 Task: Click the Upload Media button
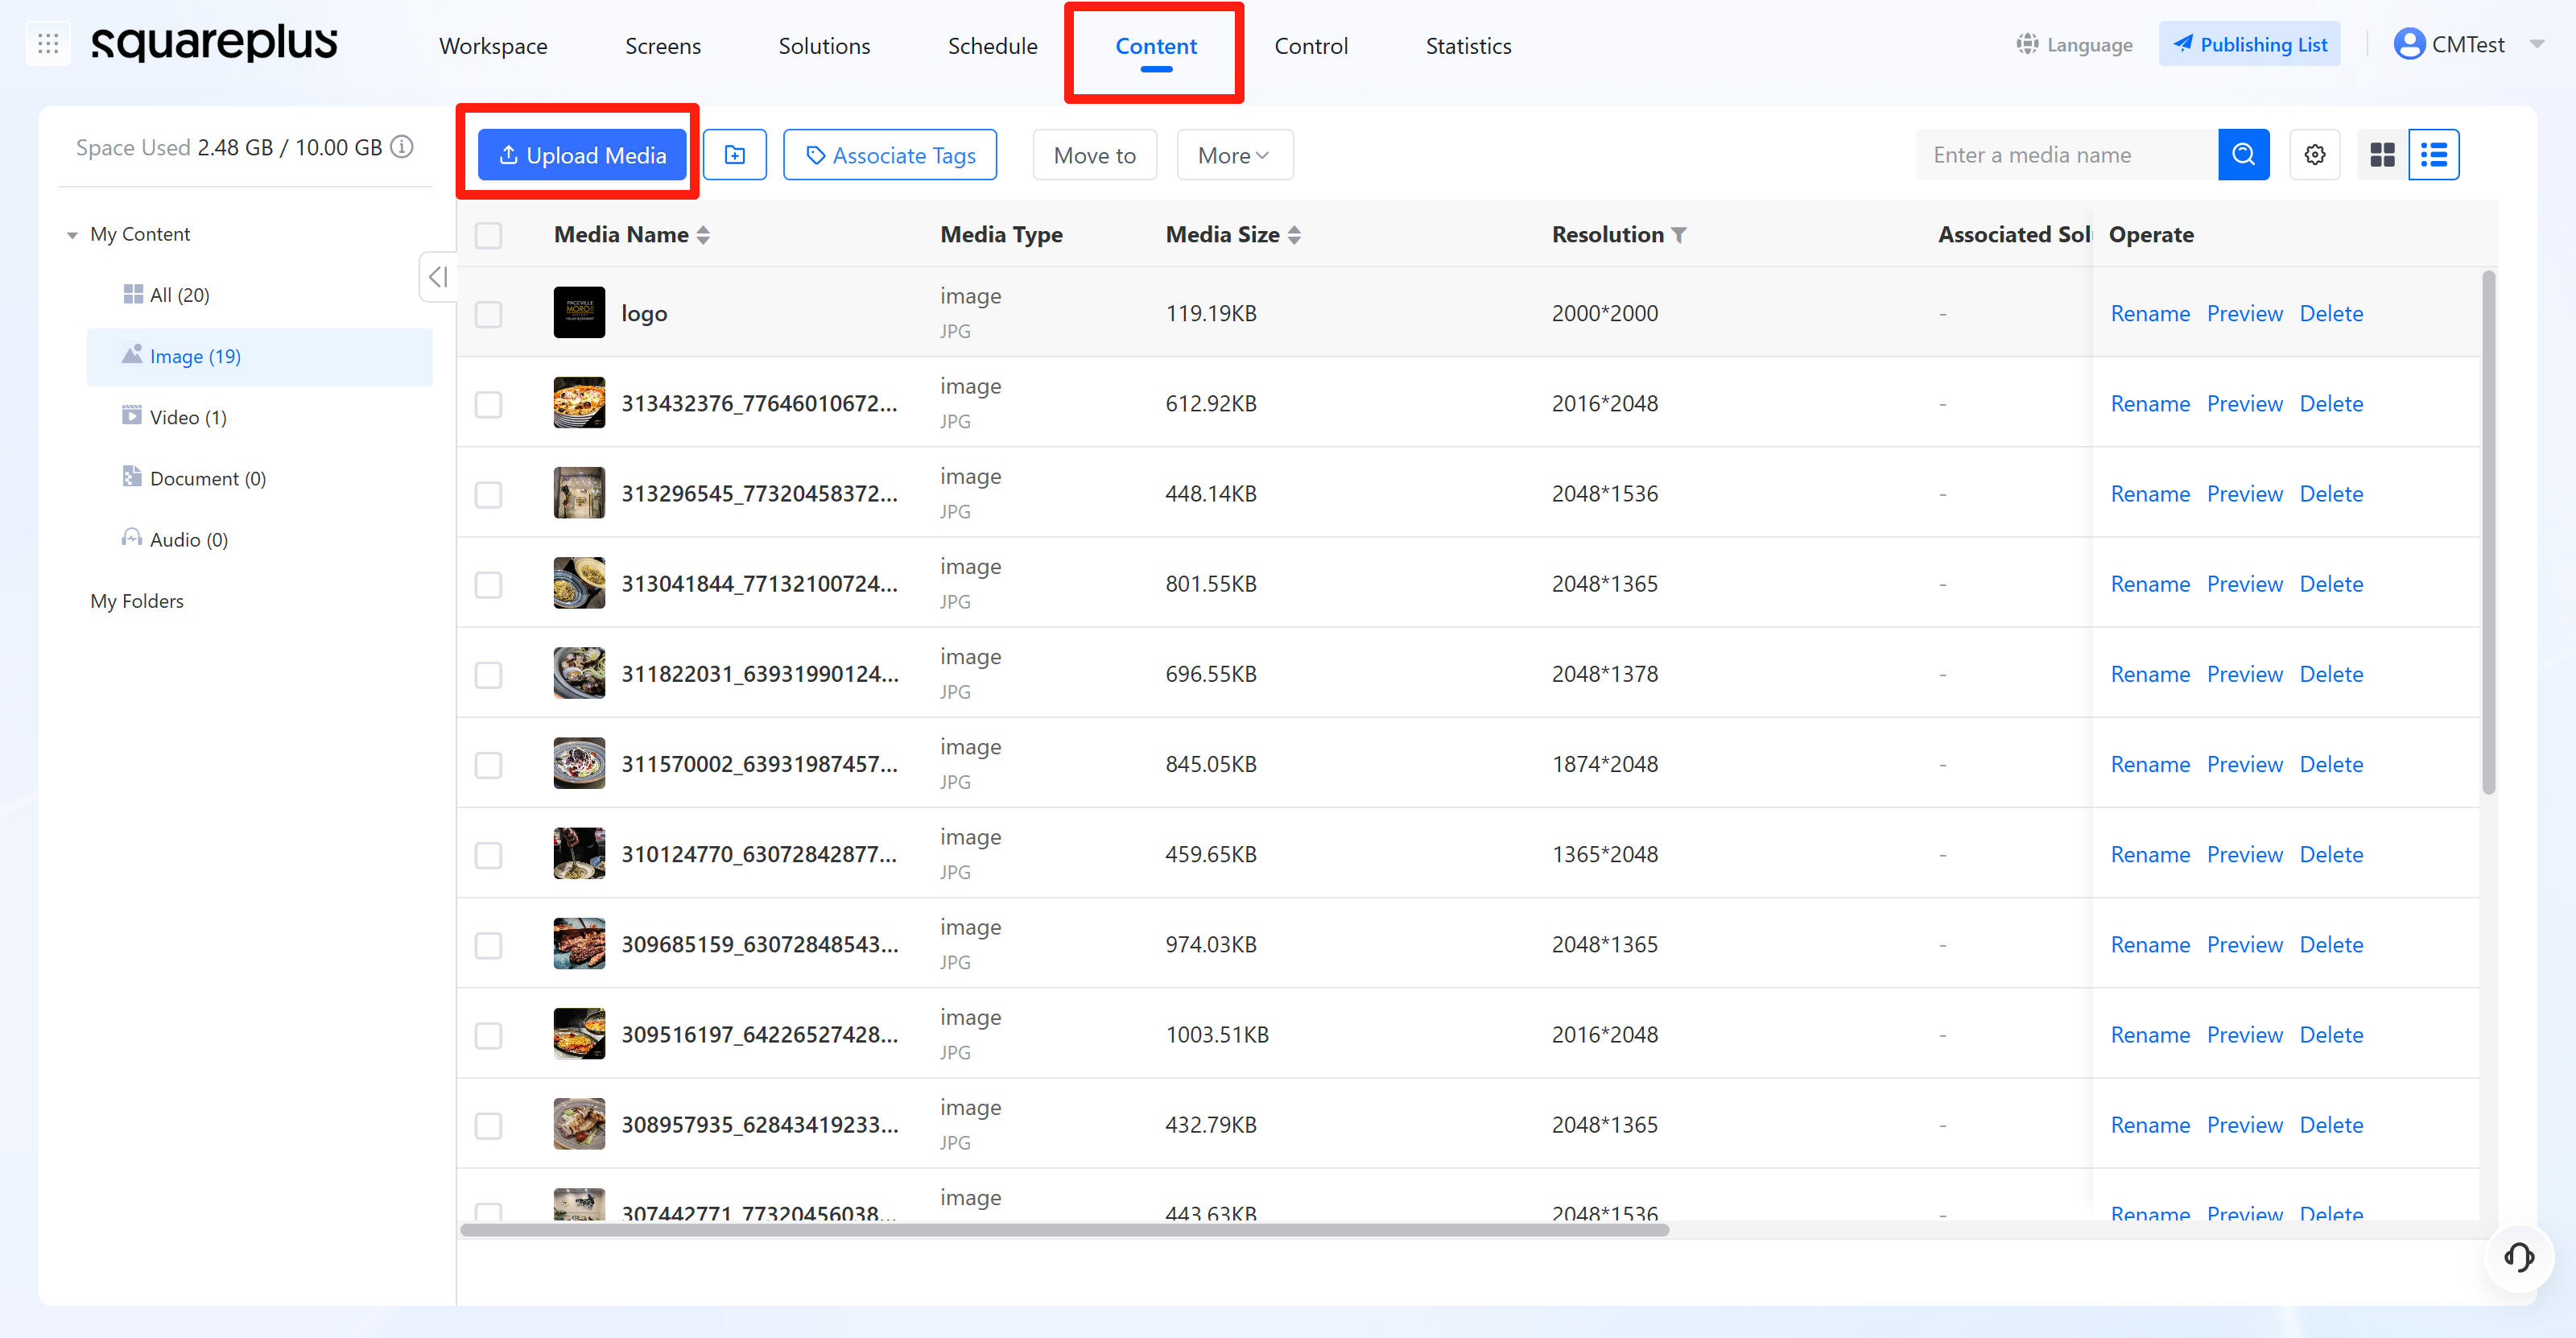(x=582, y=155)
